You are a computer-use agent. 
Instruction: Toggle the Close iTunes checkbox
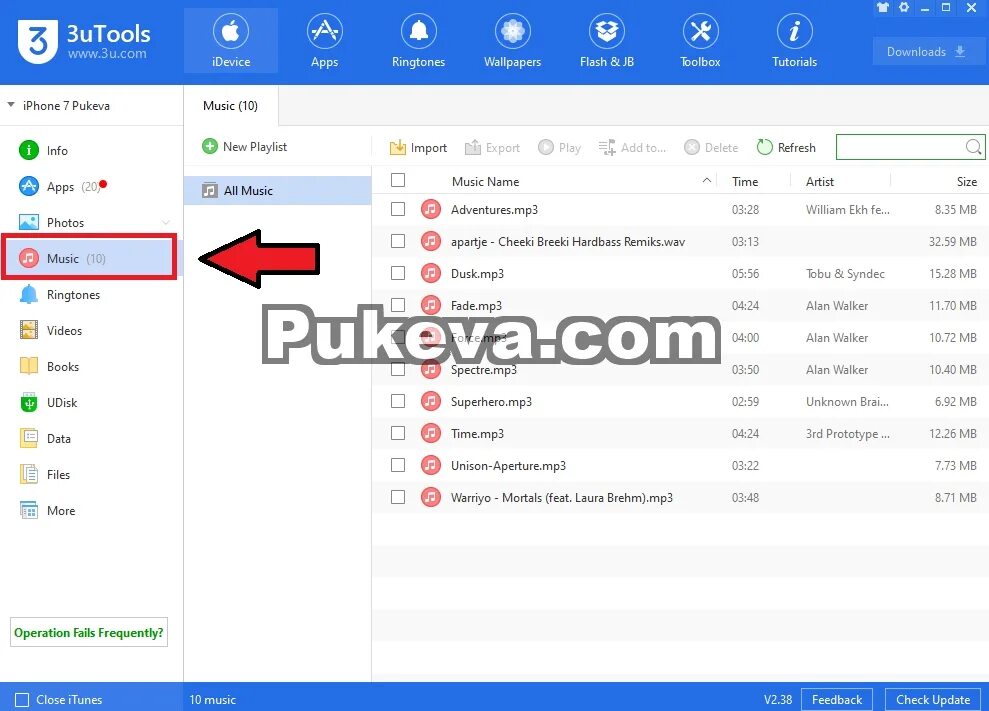point(22,700)
